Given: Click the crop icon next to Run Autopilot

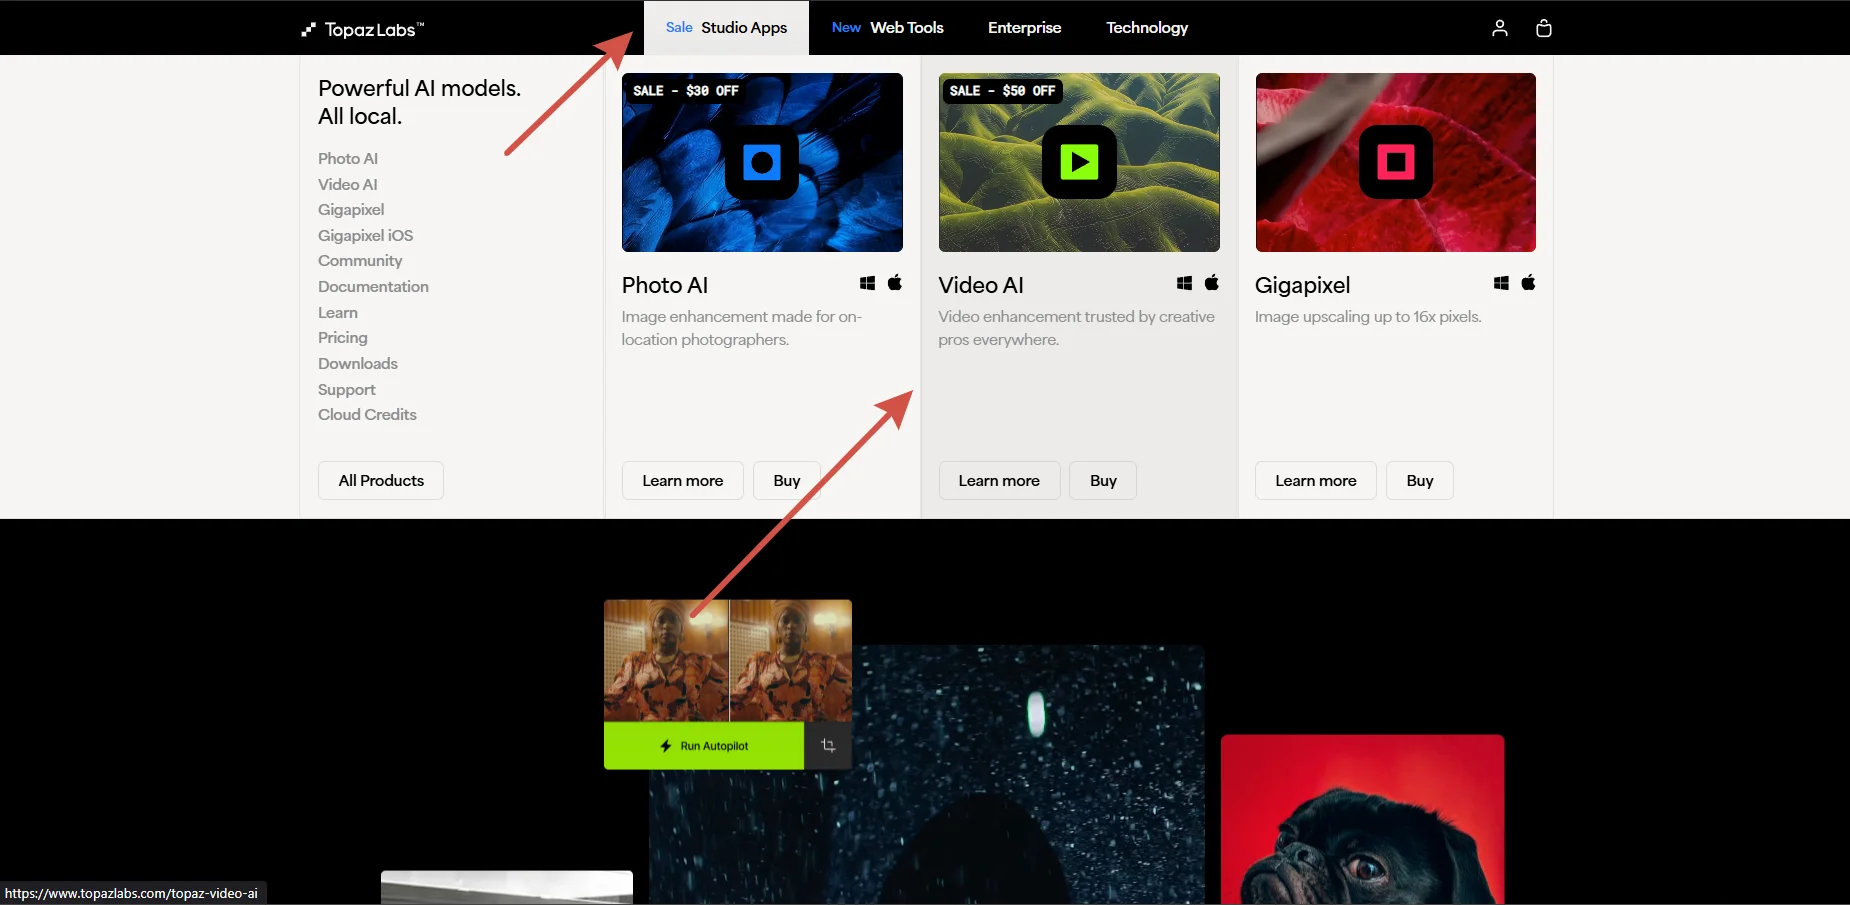Looking at the screenshot, I should click(x=828, y=746).
